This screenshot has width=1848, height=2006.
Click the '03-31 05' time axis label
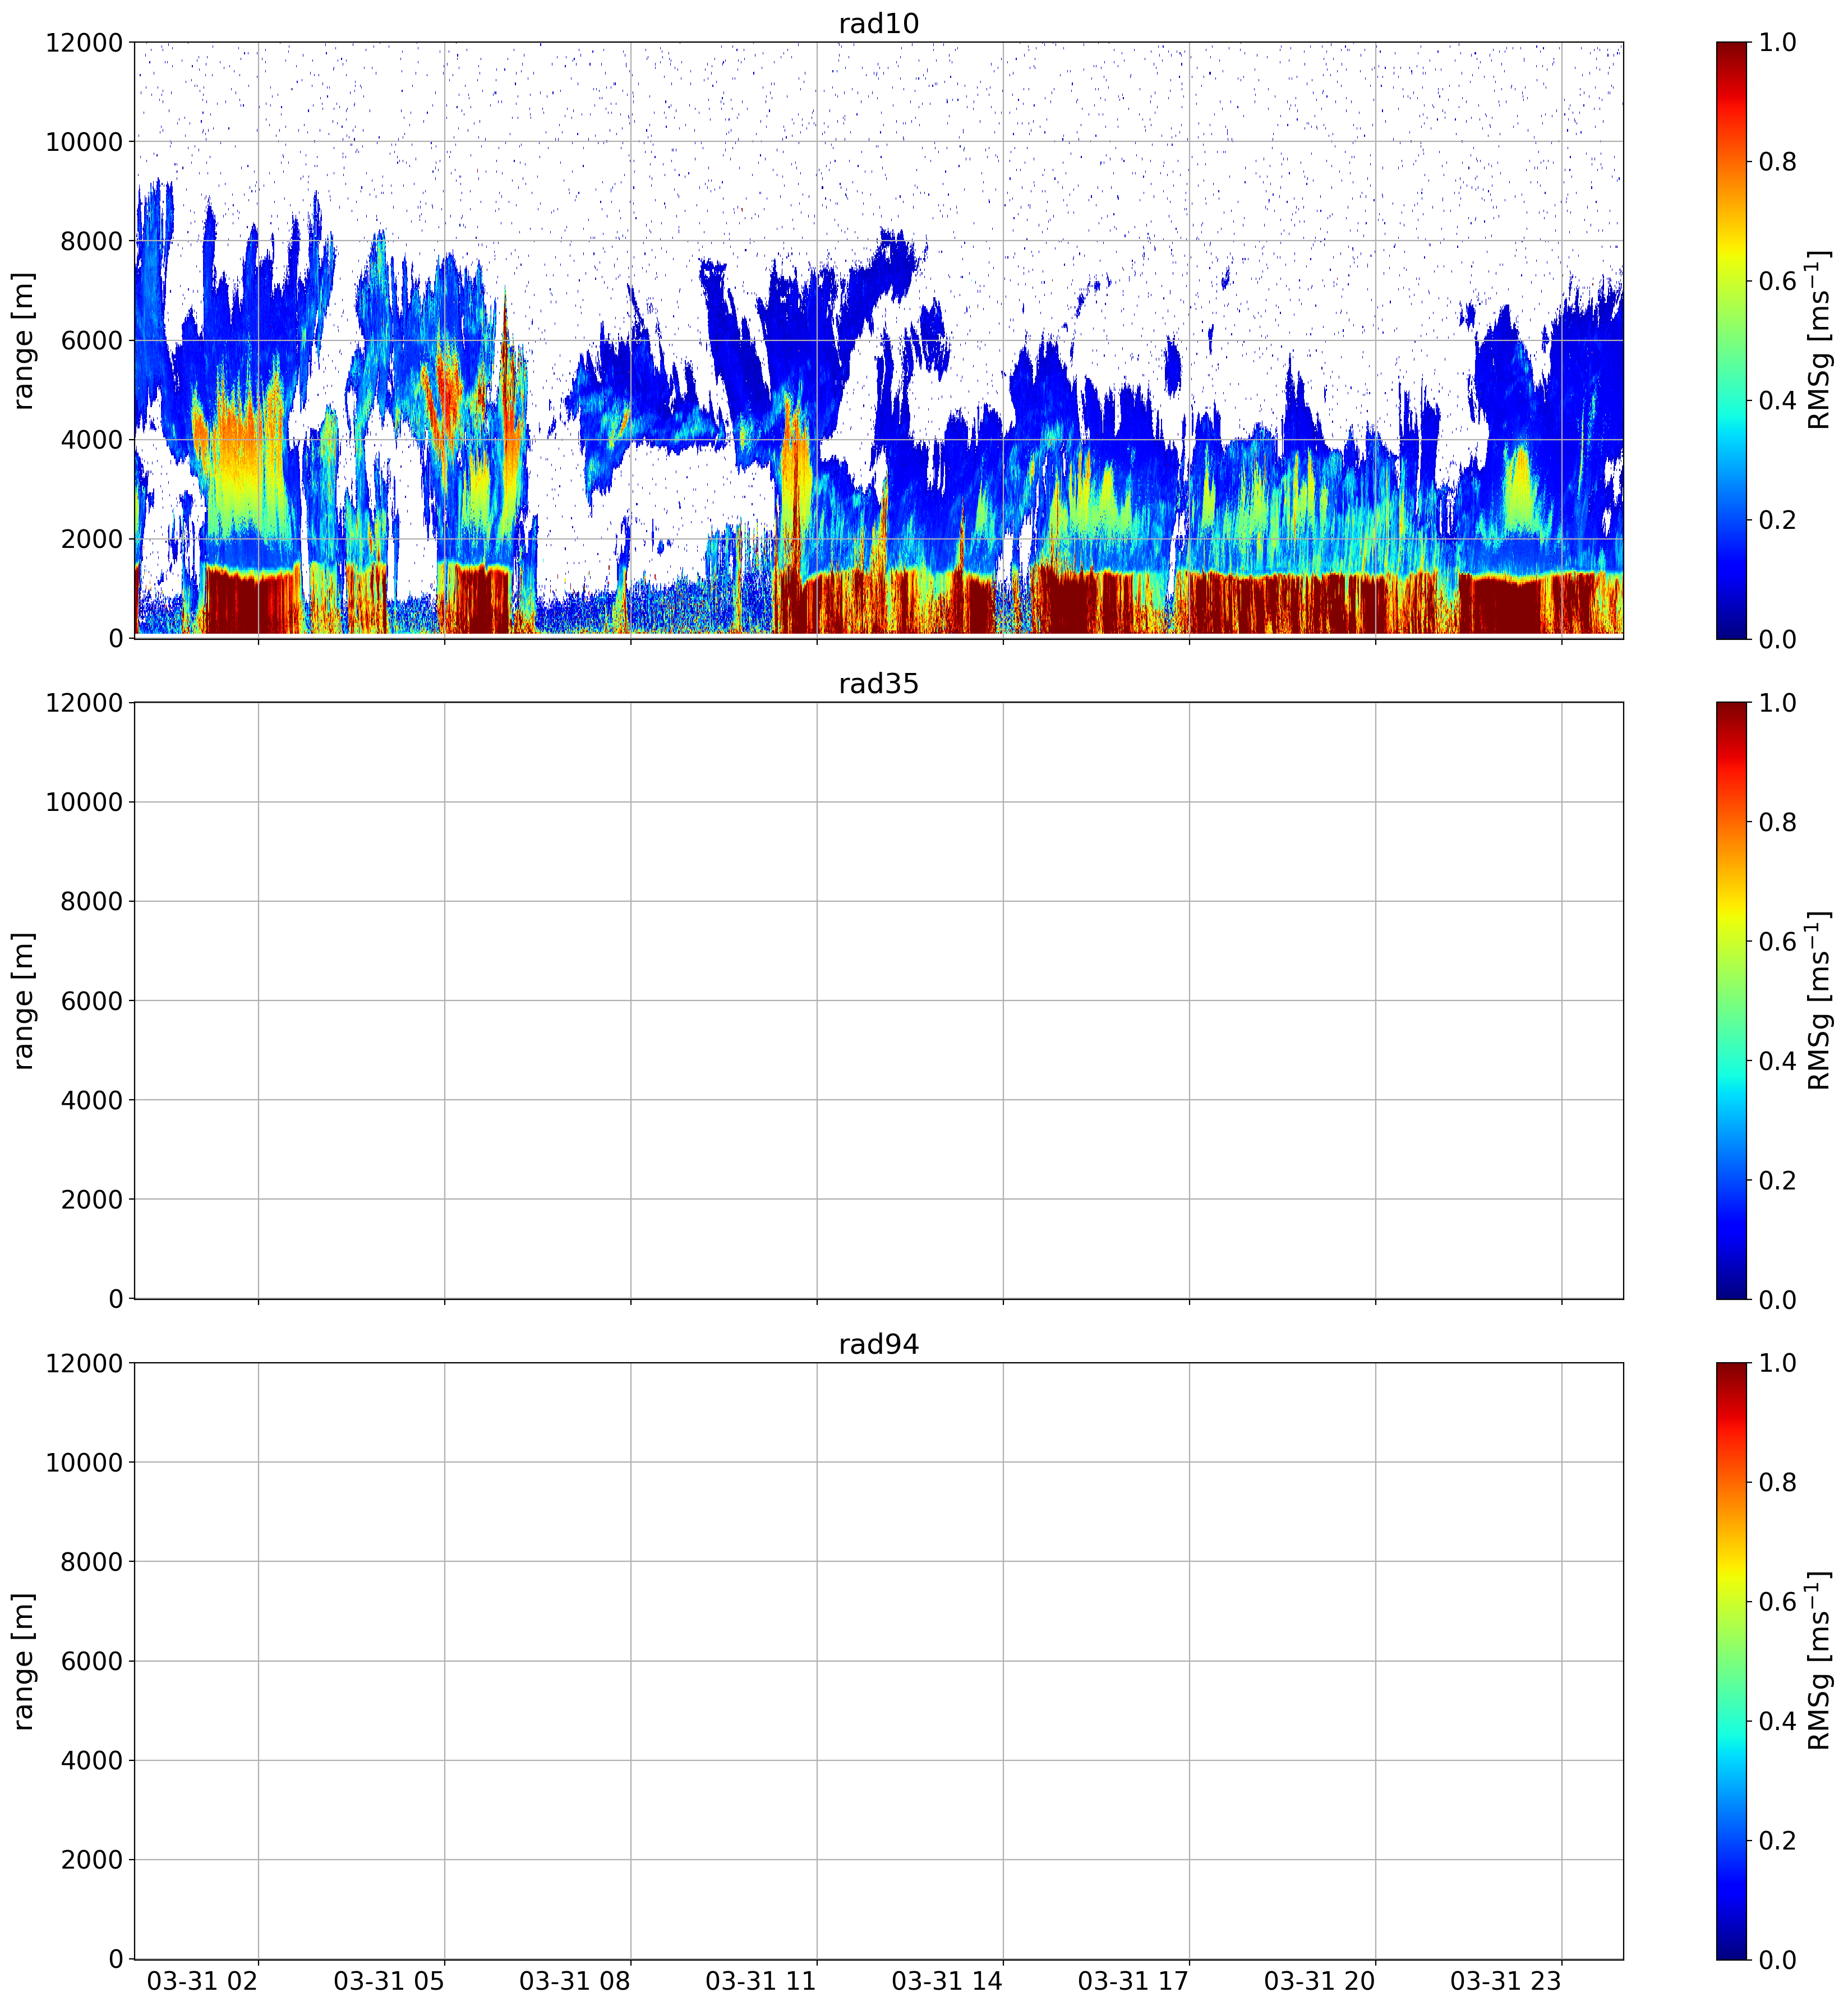tap(388, 1981)
